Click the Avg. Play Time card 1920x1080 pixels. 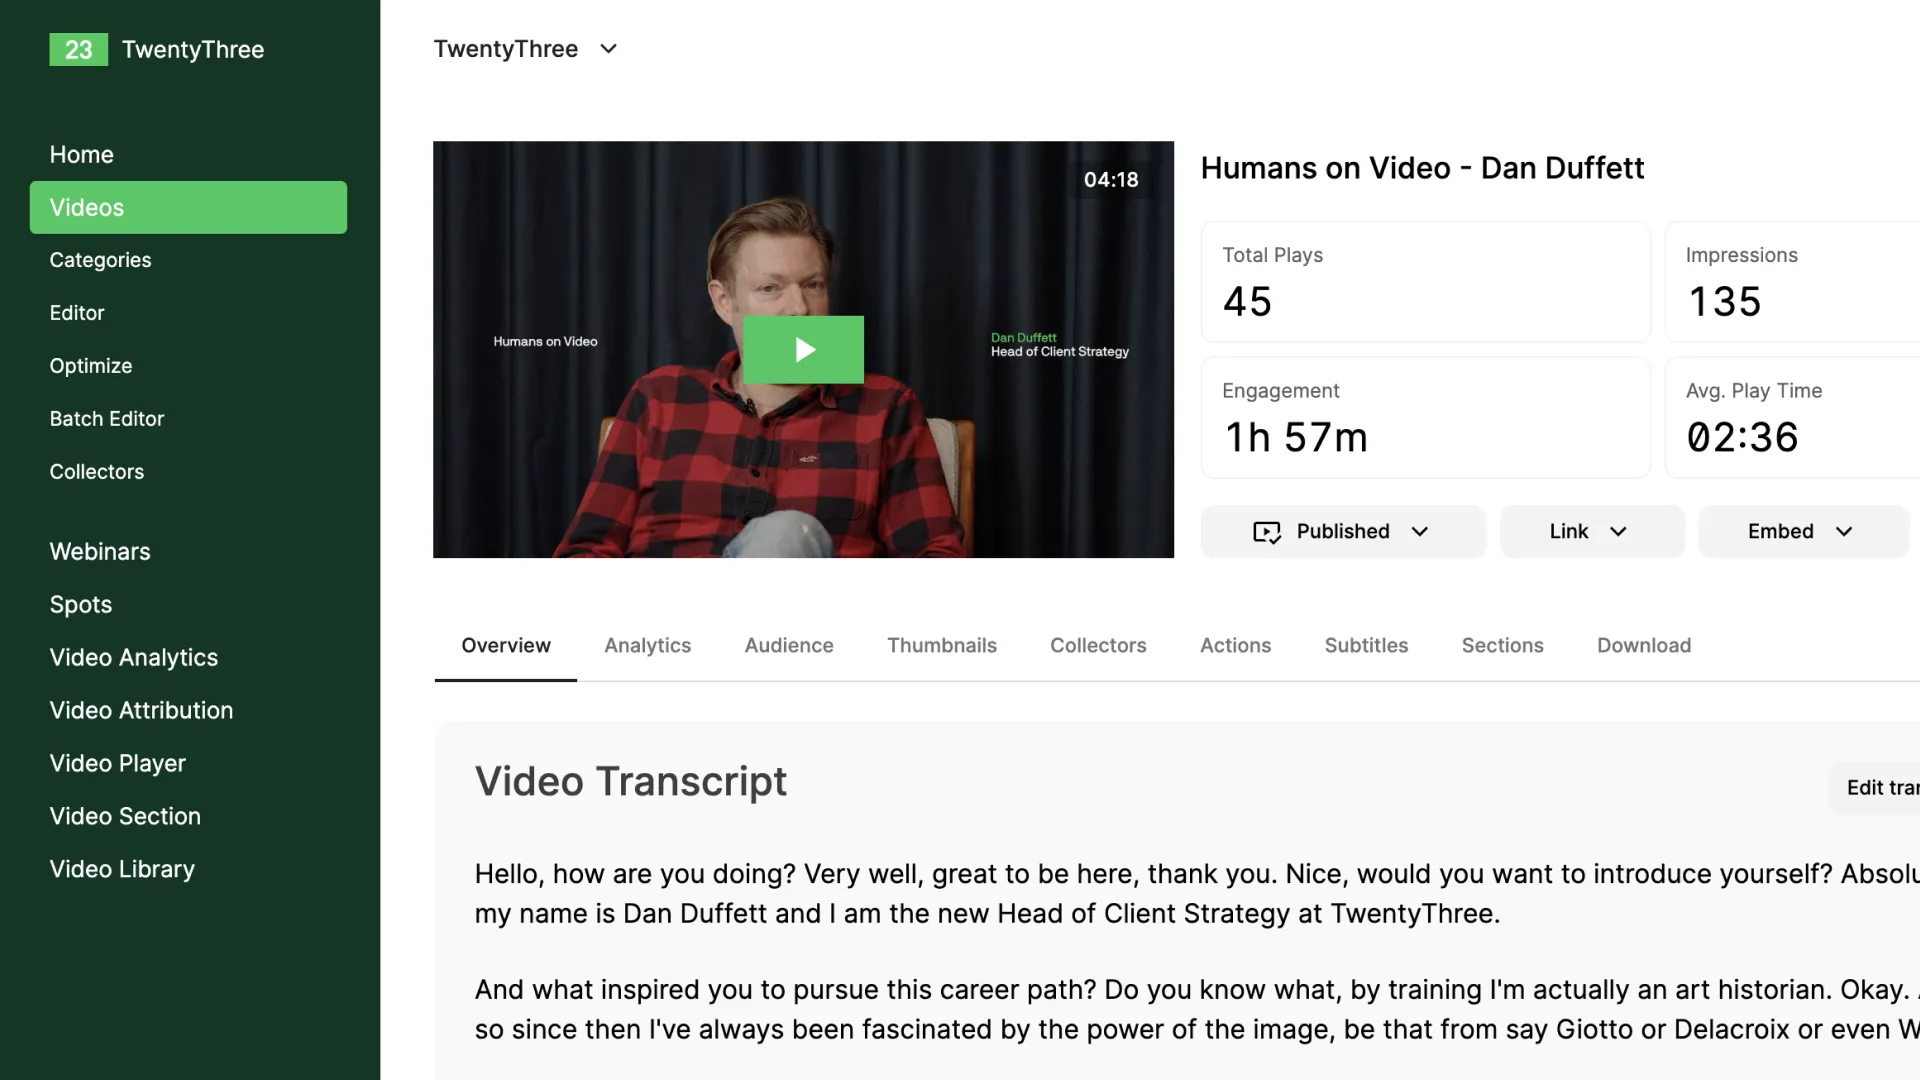click(1793, 418)
